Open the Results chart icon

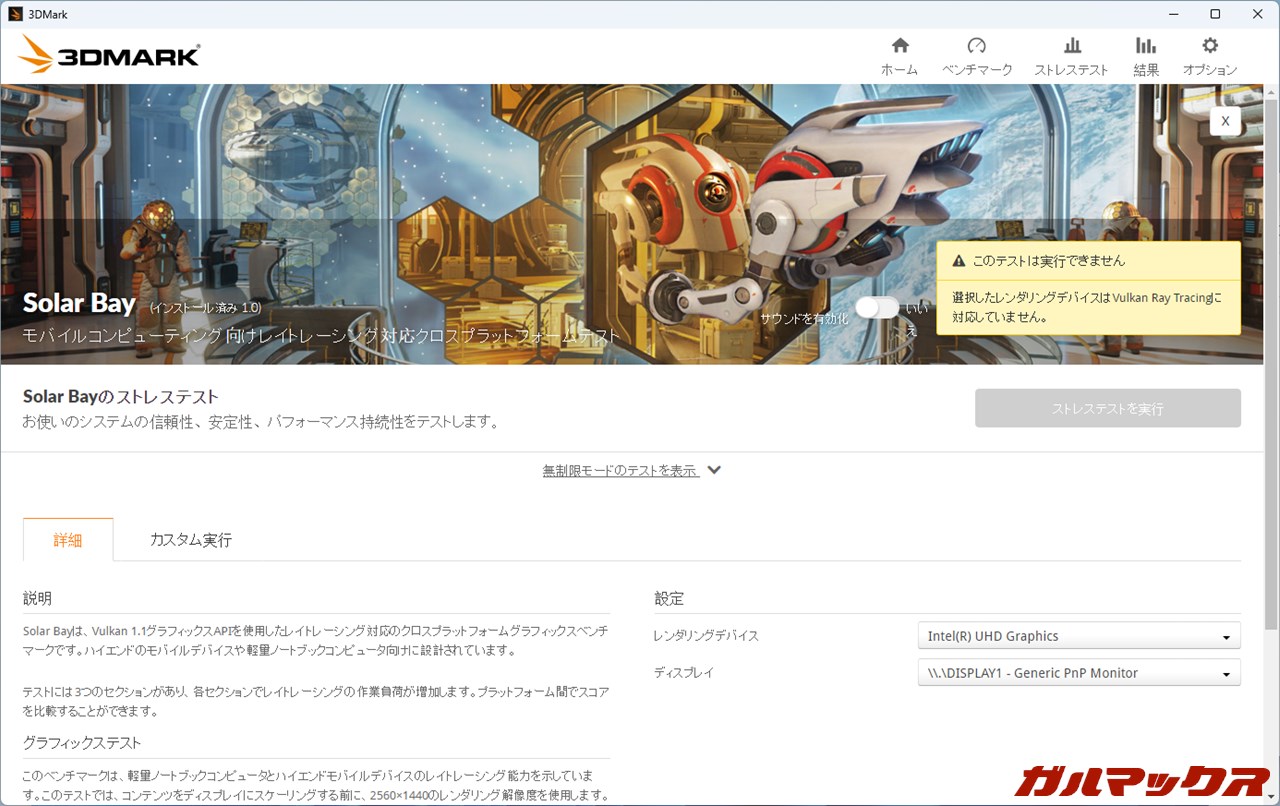[x=1146, y=46]
